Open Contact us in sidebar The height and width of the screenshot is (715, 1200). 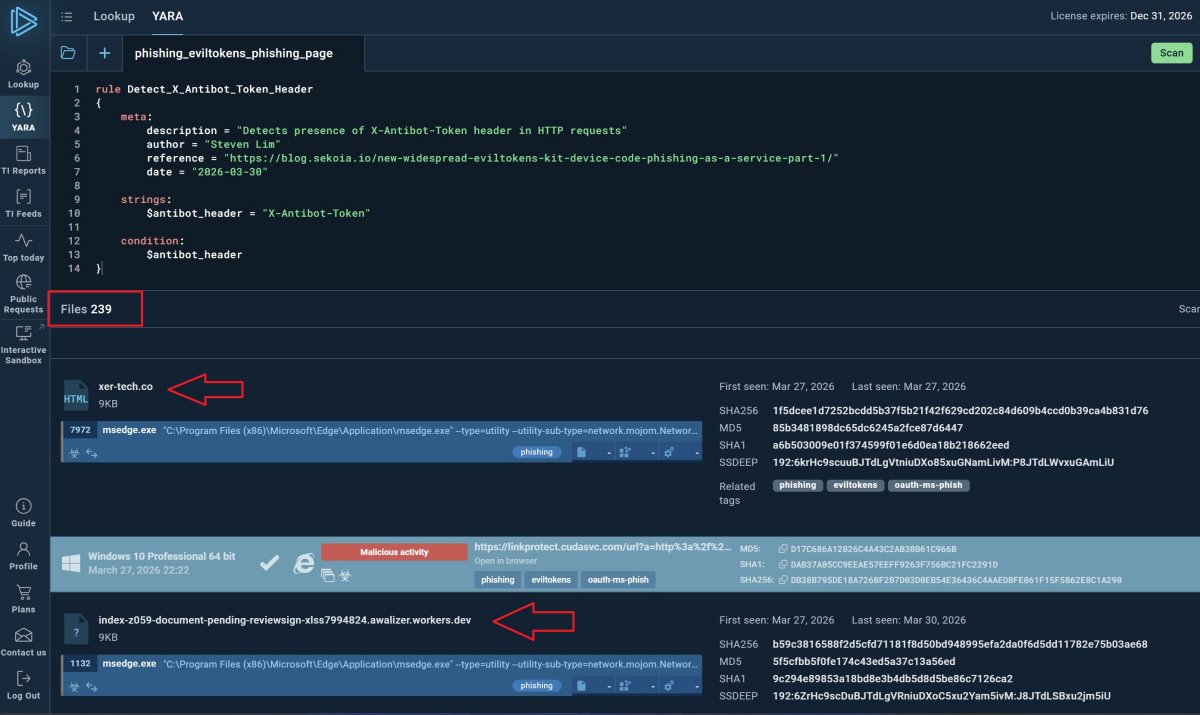[23, 642]
